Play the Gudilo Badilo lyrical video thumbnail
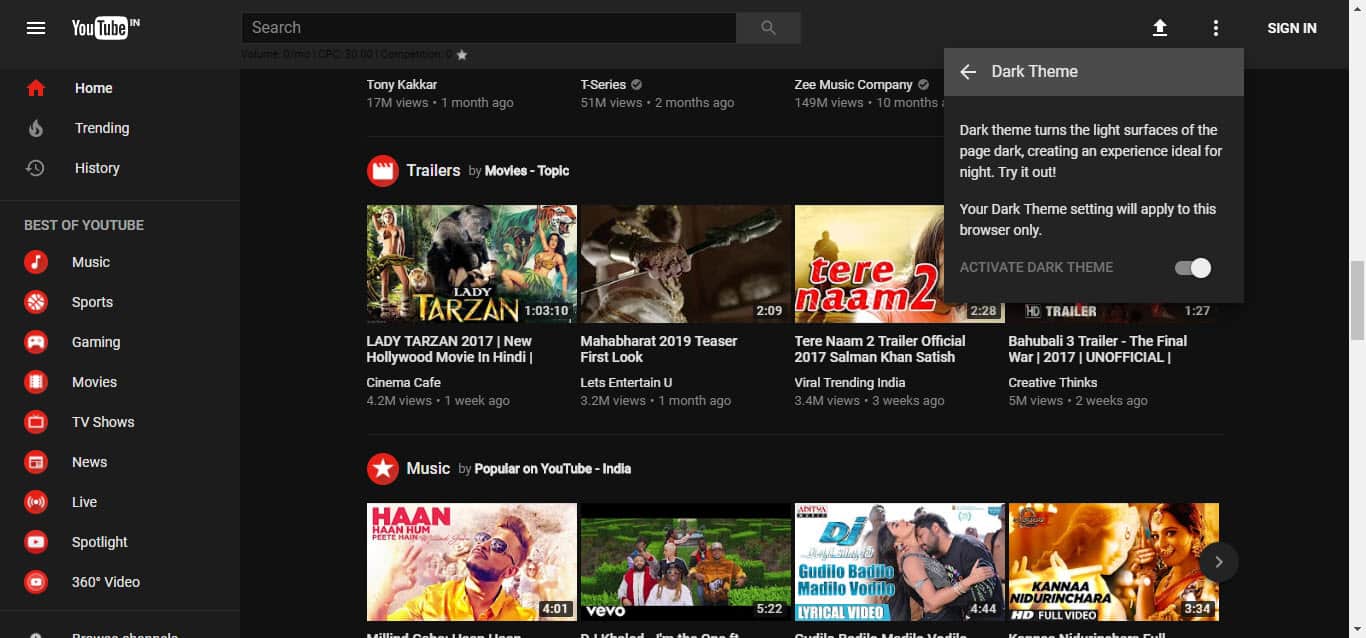1366x638 pixels. click(900, 562)
